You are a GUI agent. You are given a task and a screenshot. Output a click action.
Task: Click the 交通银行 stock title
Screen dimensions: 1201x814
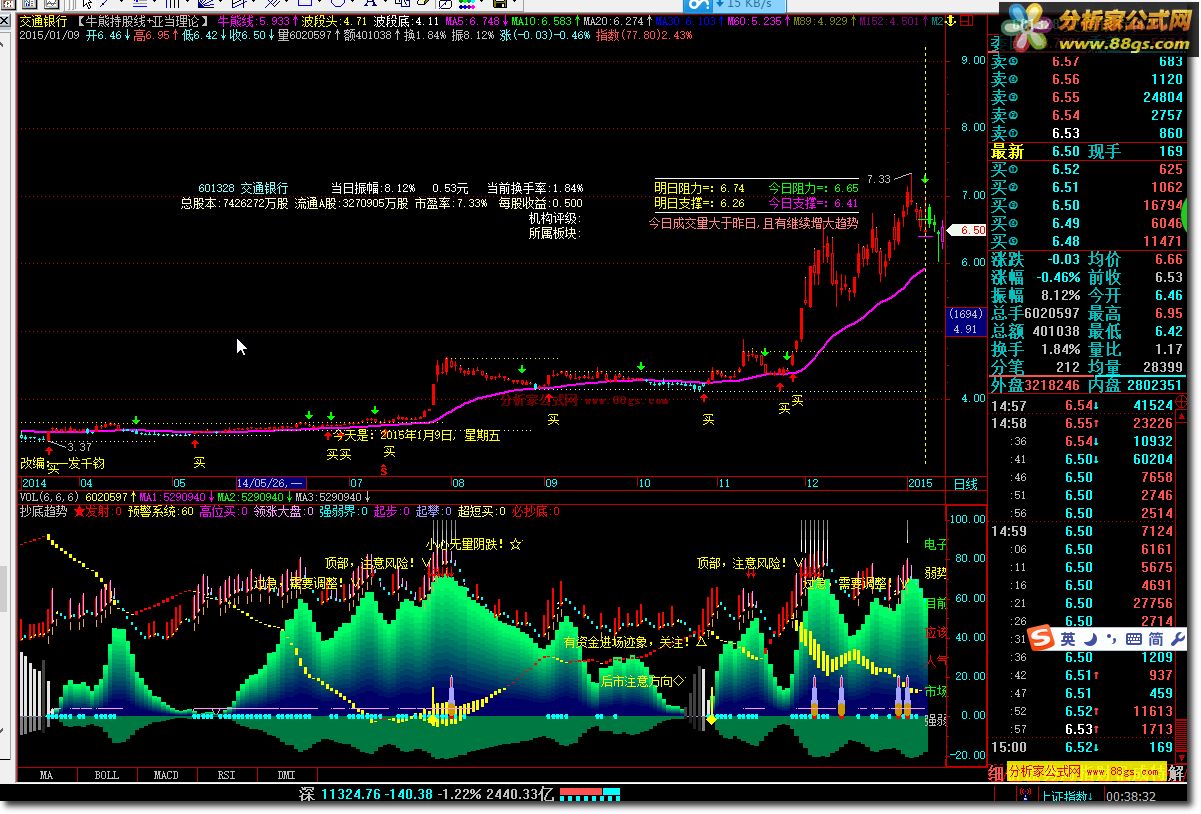click(x=44, y=20)
